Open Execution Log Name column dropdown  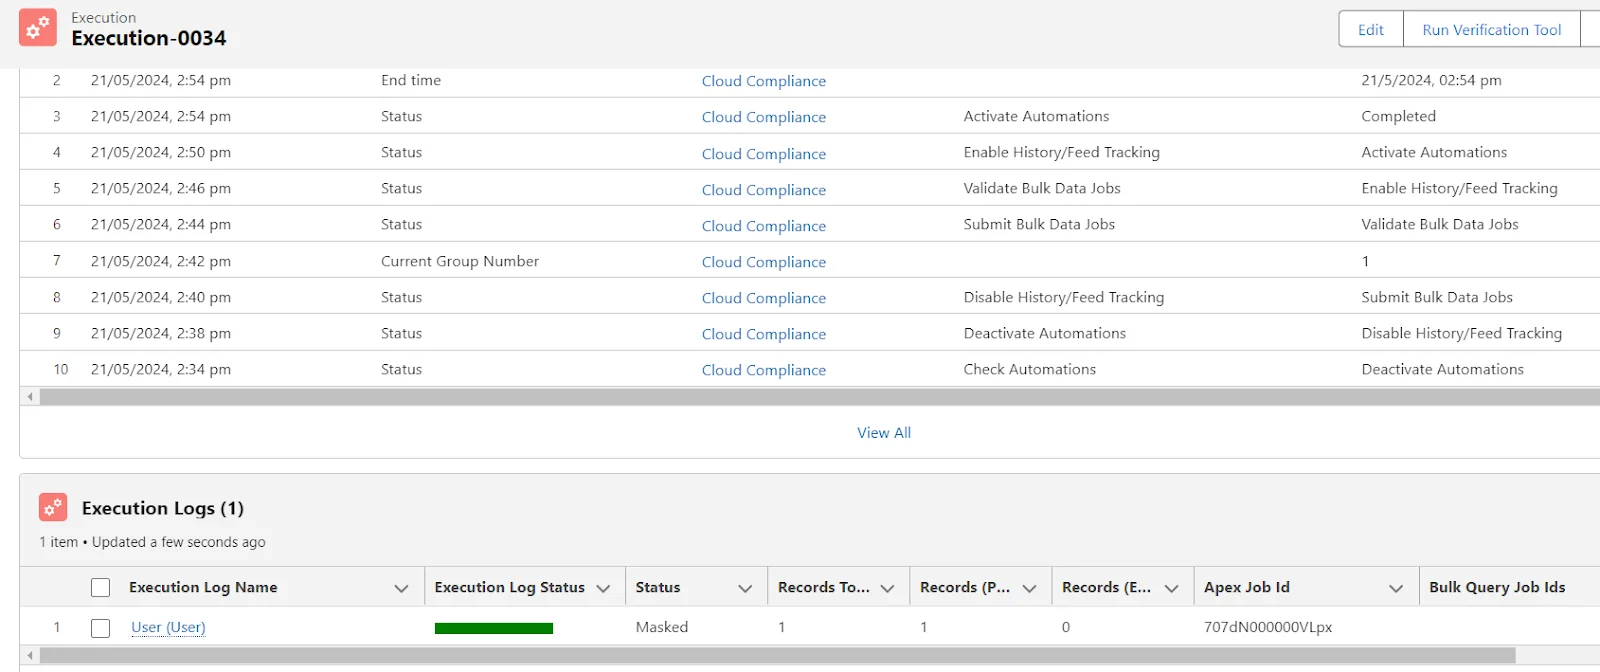(401, 588)
